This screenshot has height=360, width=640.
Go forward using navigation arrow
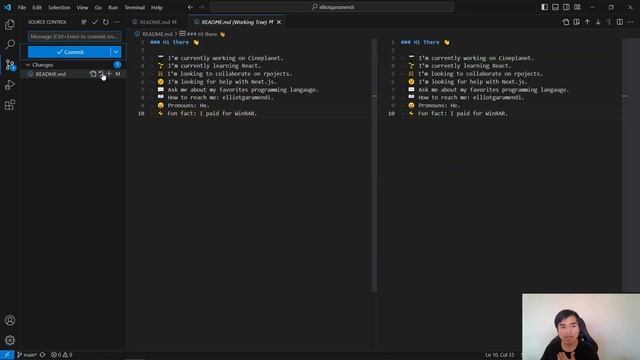pos(202,7)
